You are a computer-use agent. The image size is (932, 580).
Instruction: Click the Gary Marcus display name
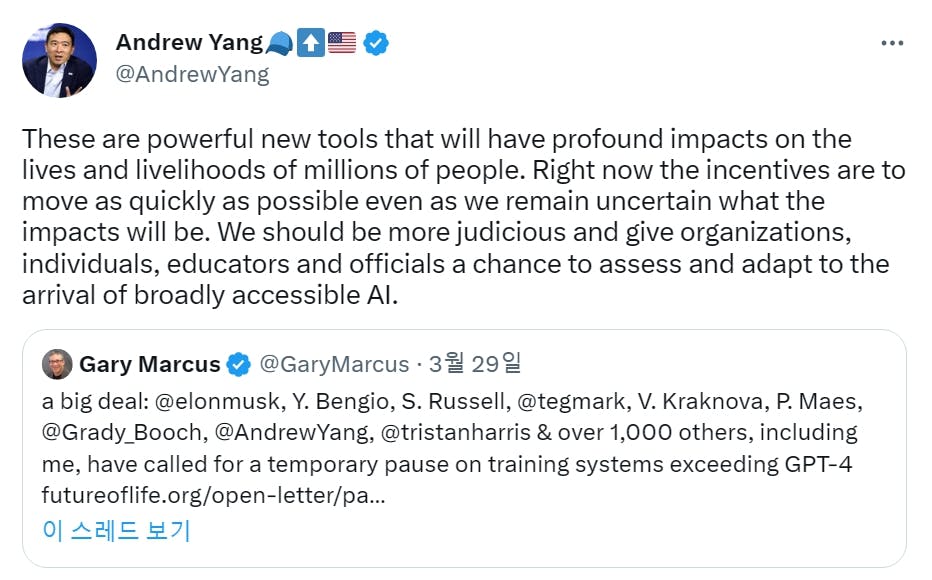coord(150,364)
